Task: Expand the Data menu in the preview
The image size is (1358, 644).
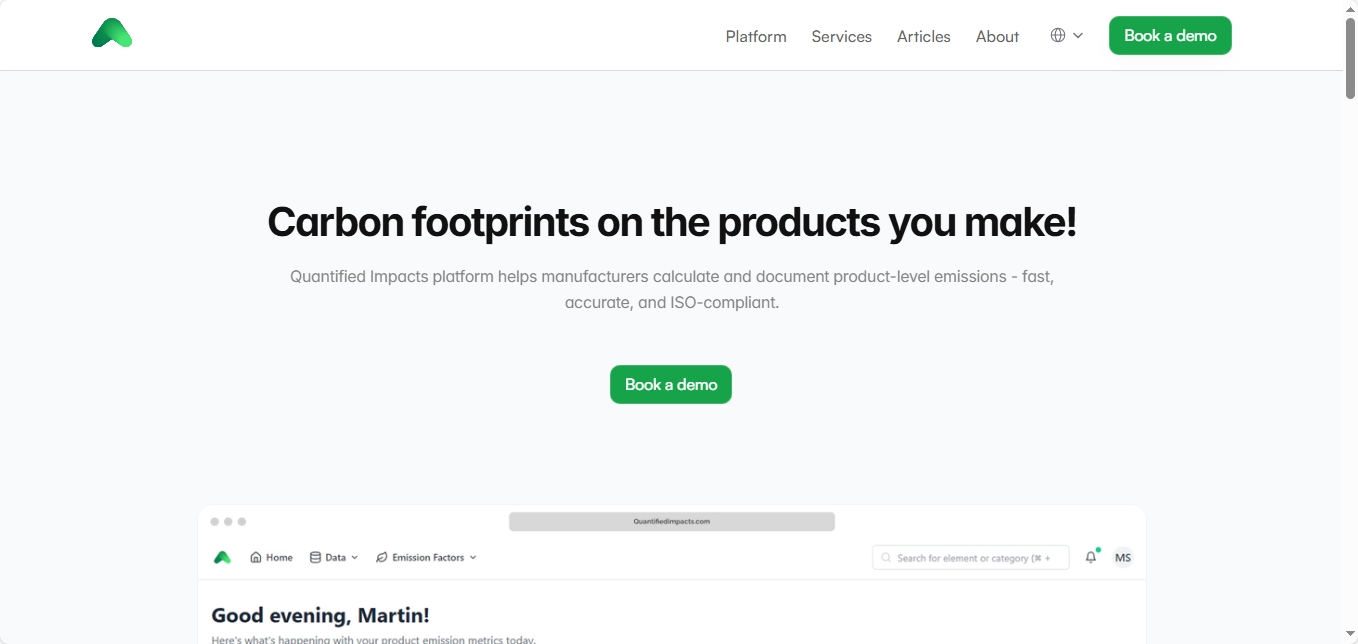Action: (x=352, y=557)
